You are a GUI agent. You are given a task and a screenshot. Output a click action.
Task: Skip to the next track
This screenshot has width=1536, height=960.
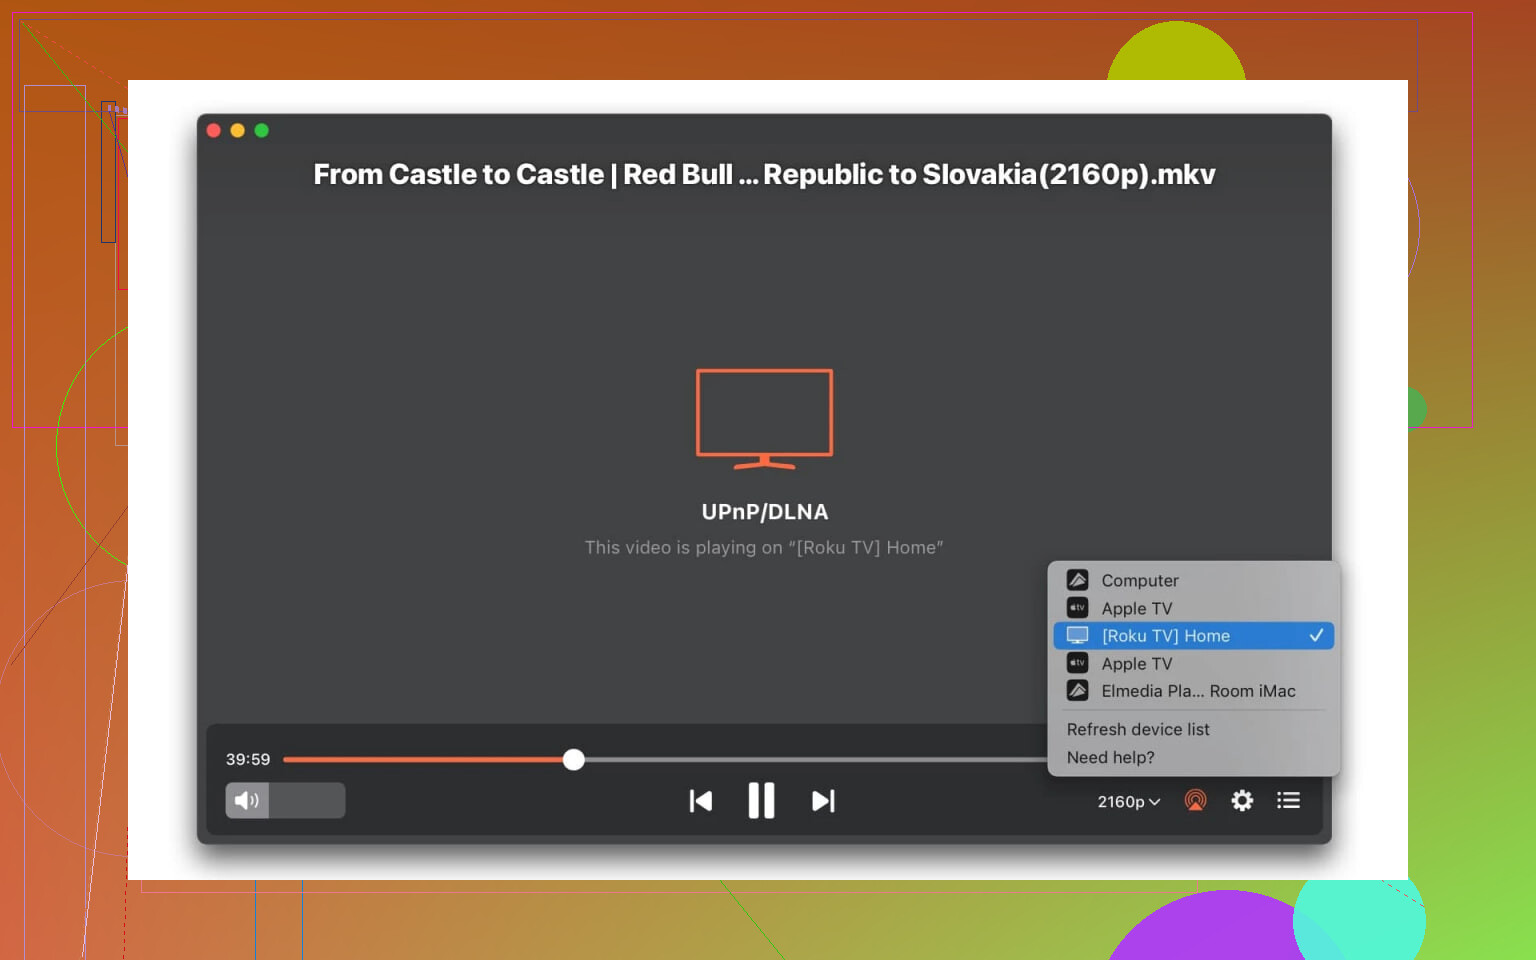[823, 801]
